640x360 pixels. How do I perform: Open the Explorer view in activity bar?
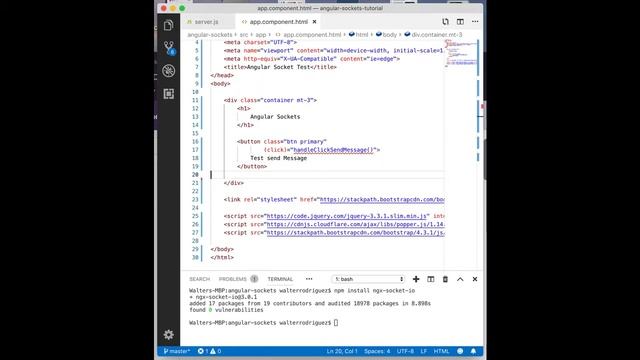(169, 25)
